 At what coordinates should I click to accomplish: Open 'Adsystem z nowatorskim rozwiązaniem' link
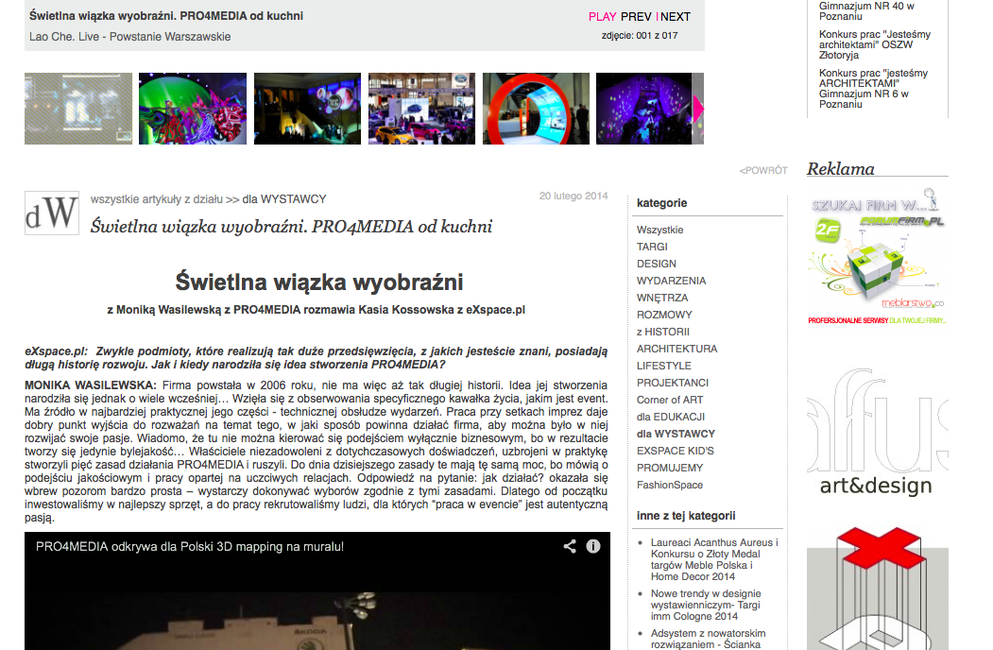tap(708, 639)
